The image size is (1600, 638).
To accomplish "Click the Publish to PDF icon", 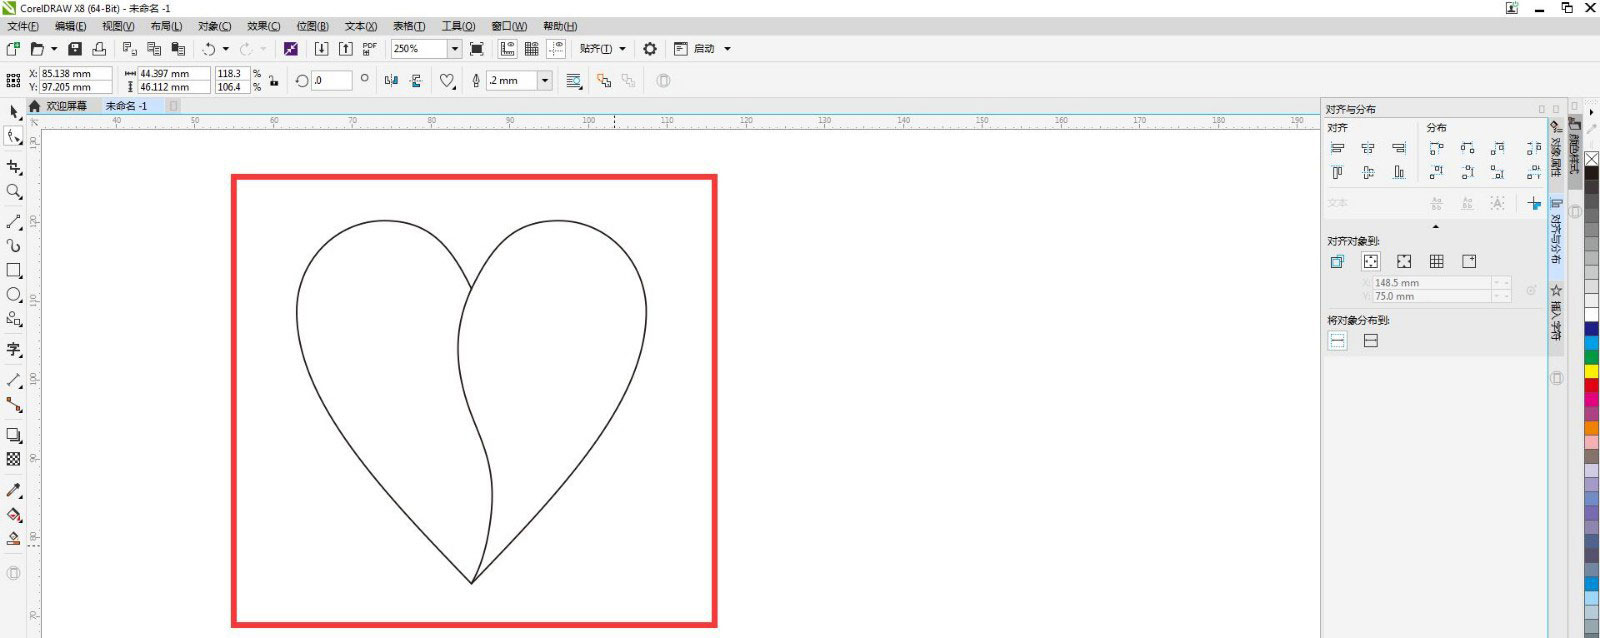I will coord(370,48).
